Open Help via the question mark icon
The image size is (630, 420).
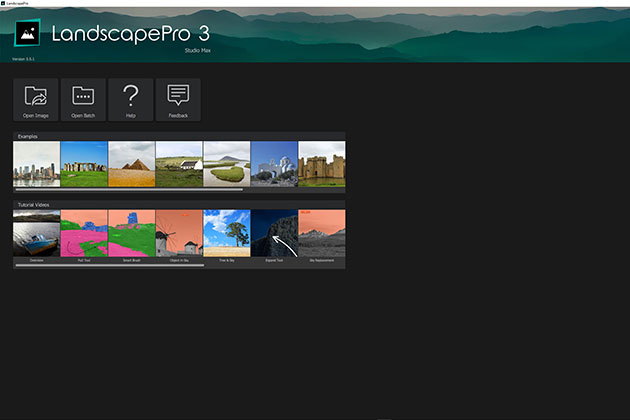131,96
